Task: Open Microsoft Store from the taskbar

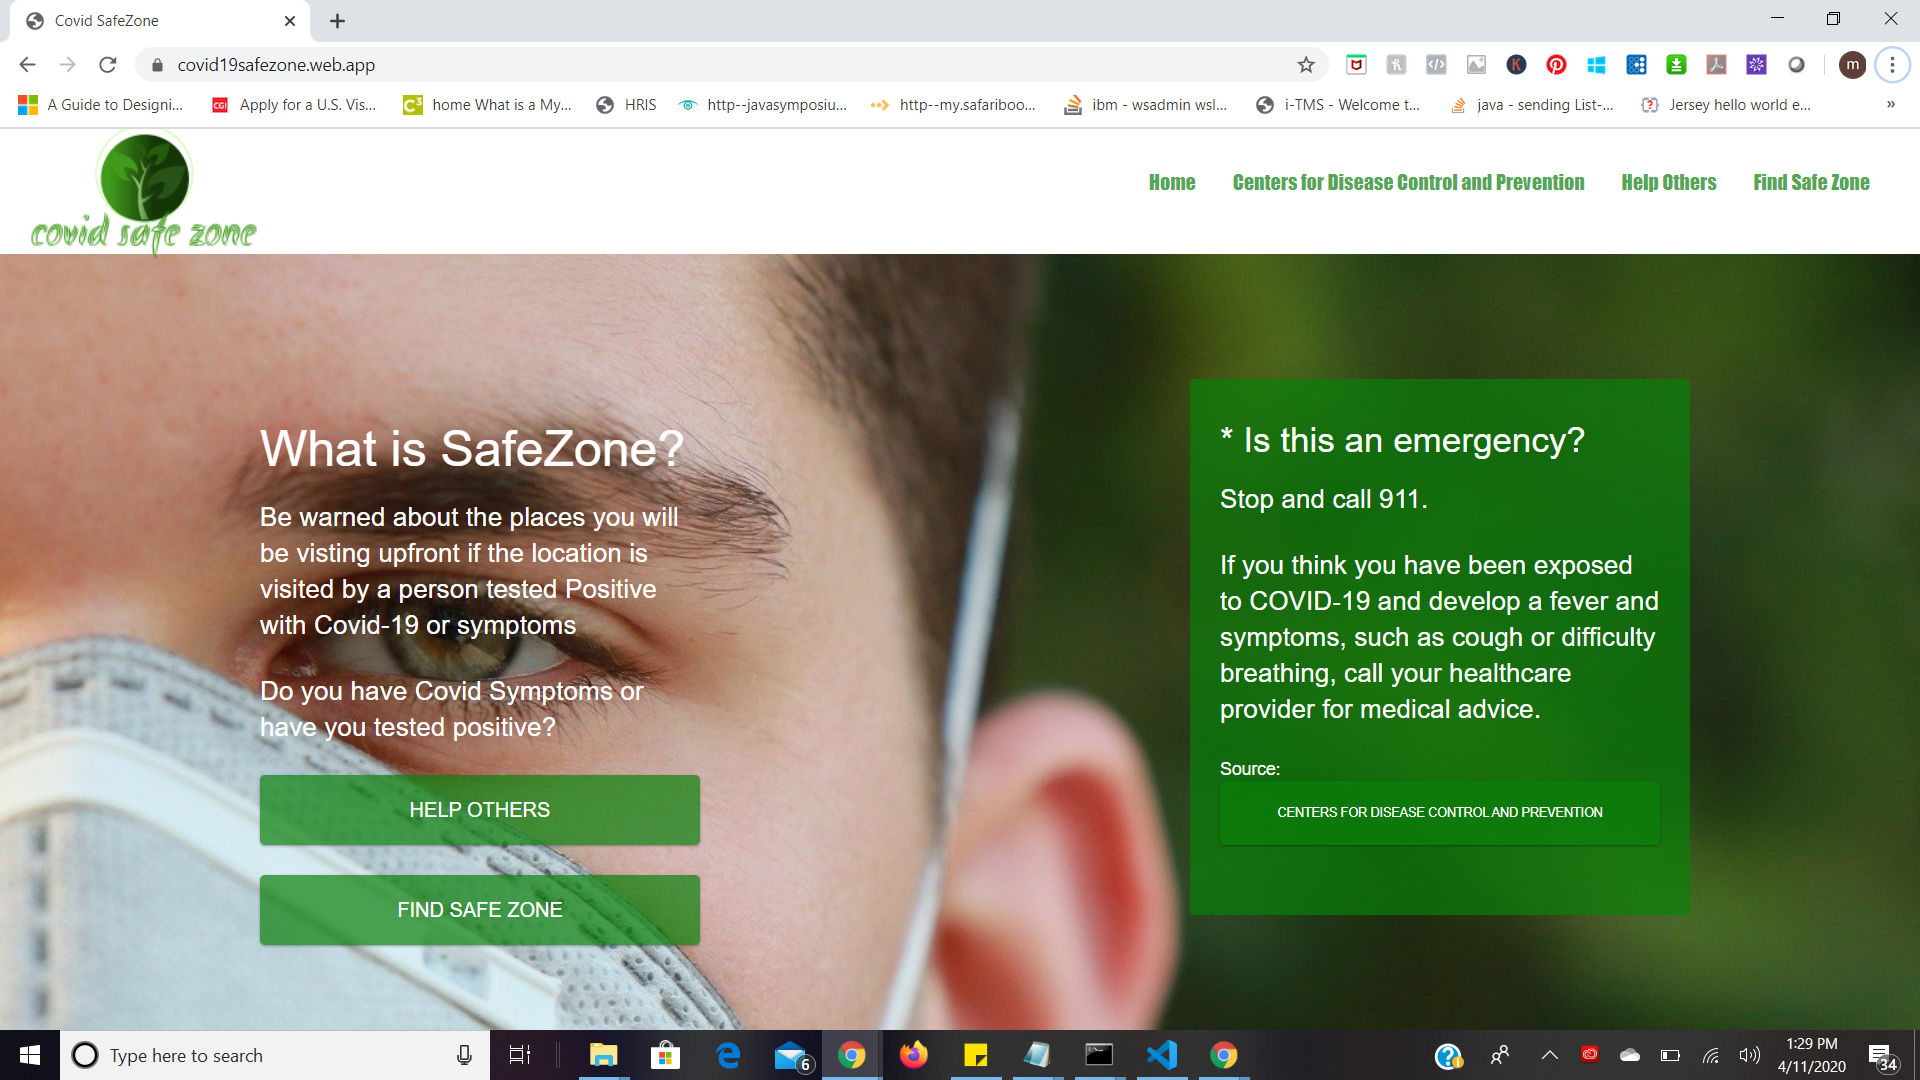Action: click(665, 1055)
